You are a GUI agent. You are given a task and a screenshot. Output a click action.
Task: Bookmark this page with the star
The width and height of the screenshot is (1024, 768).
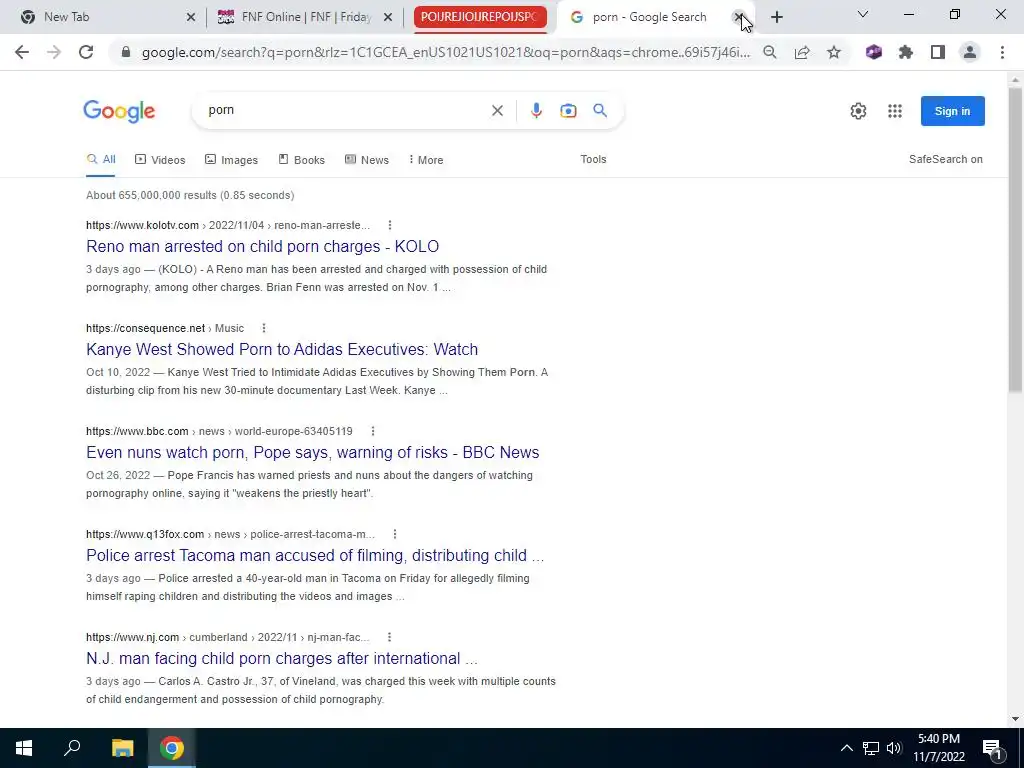(x=834, y=52)
